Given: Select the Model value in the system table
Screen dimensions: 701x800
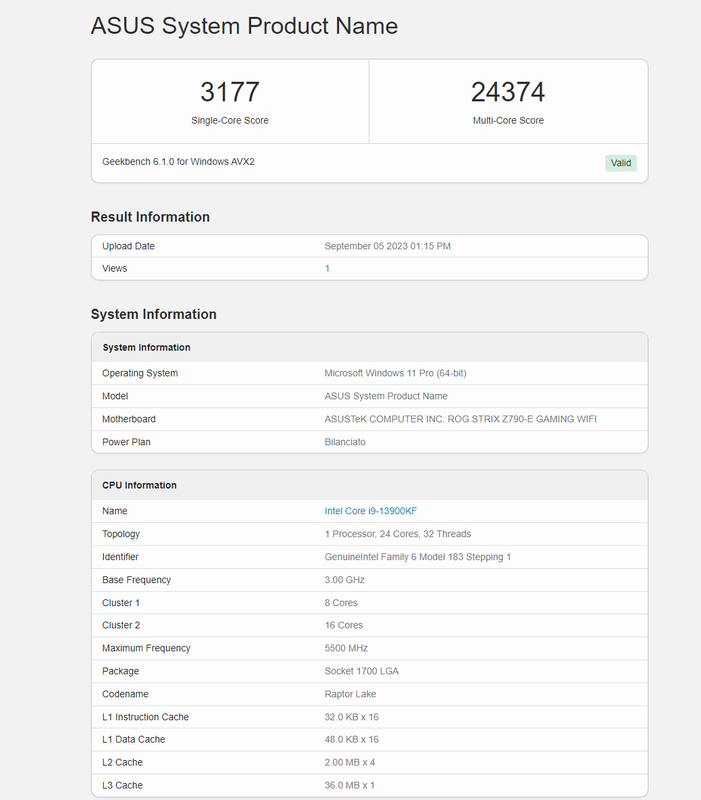Looking at the screenshot, I should pos(386,396).
